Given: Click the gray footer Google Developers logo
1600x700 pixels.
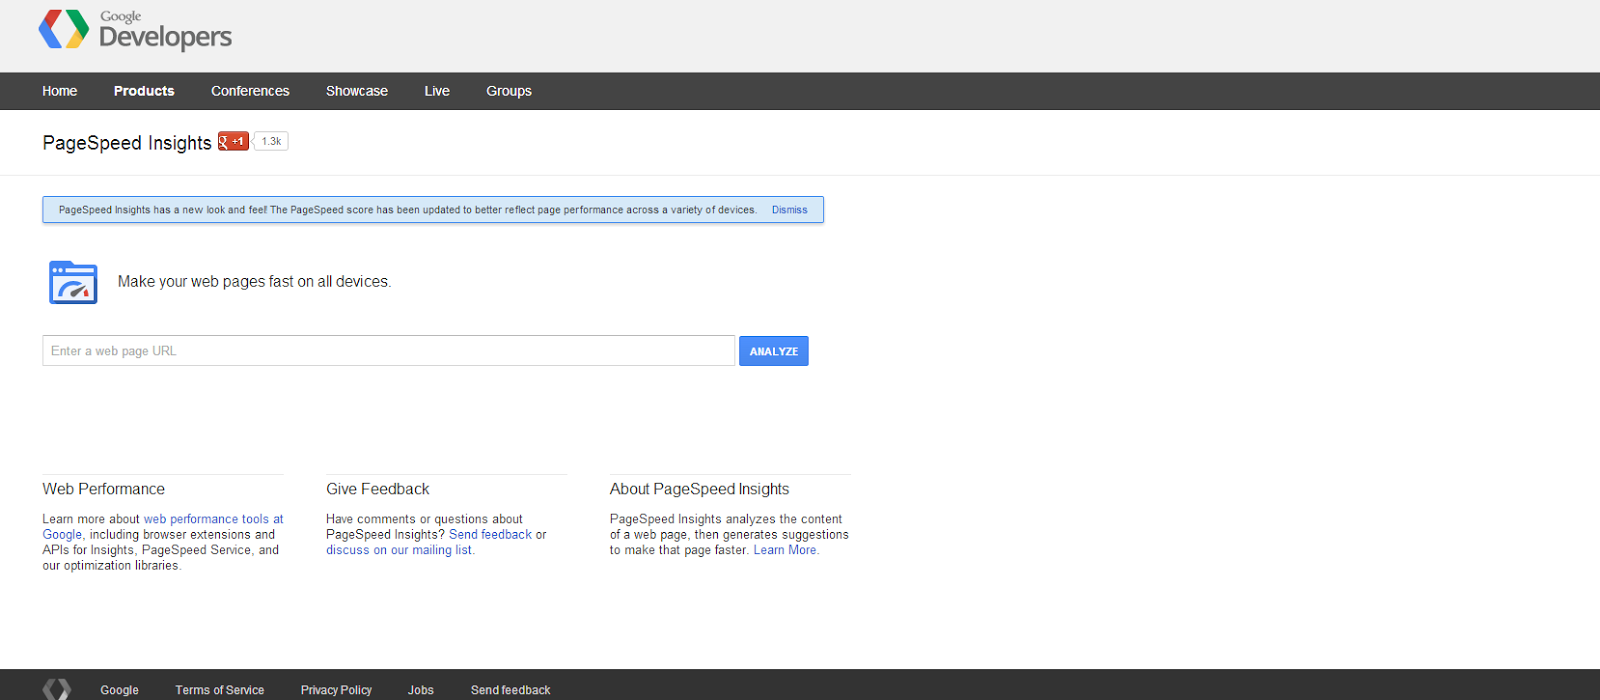Looking at the screenshot, I should click(57, 689).
